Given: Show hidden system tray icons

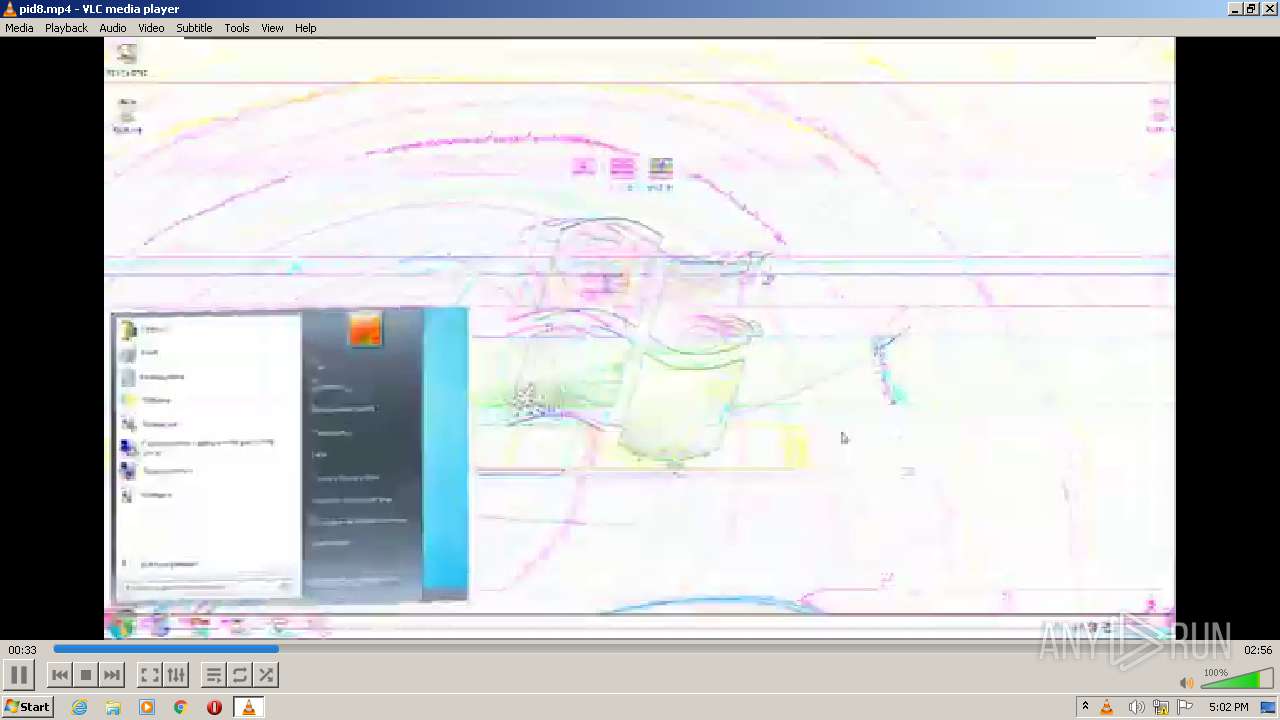Looking at the screenshot, I should tap(1085, 707).
